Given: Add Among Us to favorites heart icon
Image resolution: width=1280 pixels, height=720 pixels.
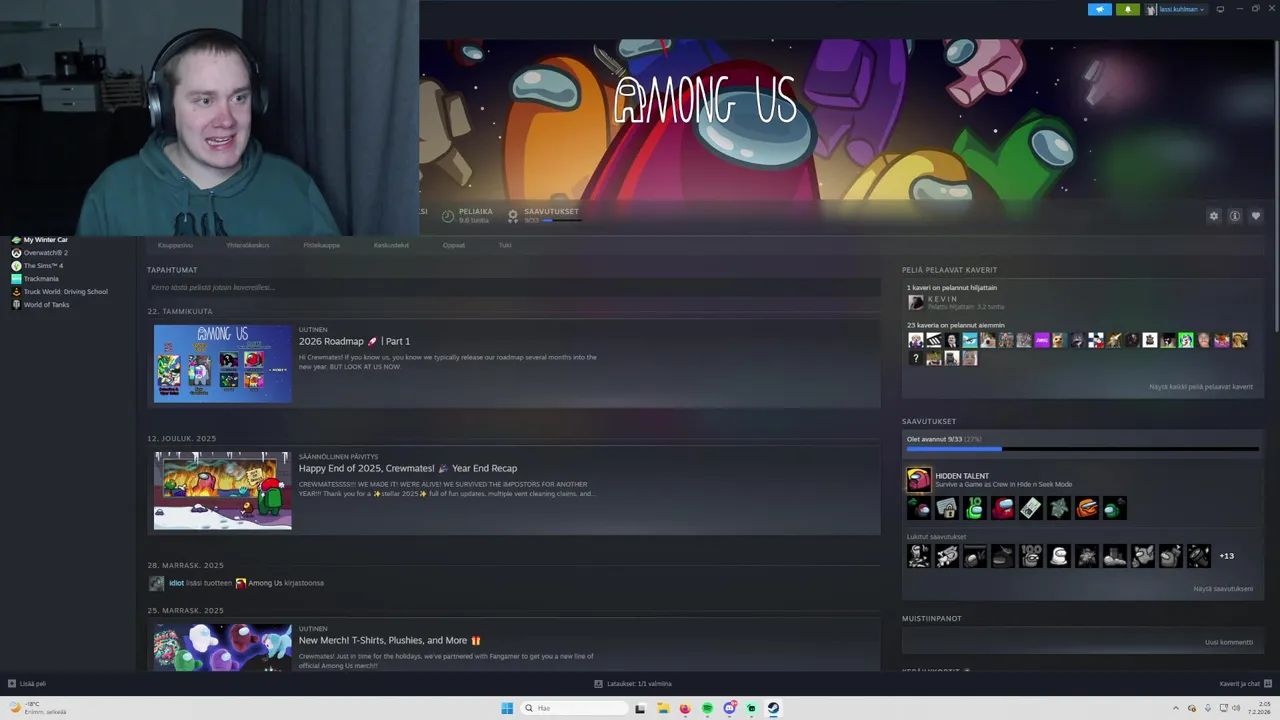Looking at the screenshot, I should coord(1256,216).
